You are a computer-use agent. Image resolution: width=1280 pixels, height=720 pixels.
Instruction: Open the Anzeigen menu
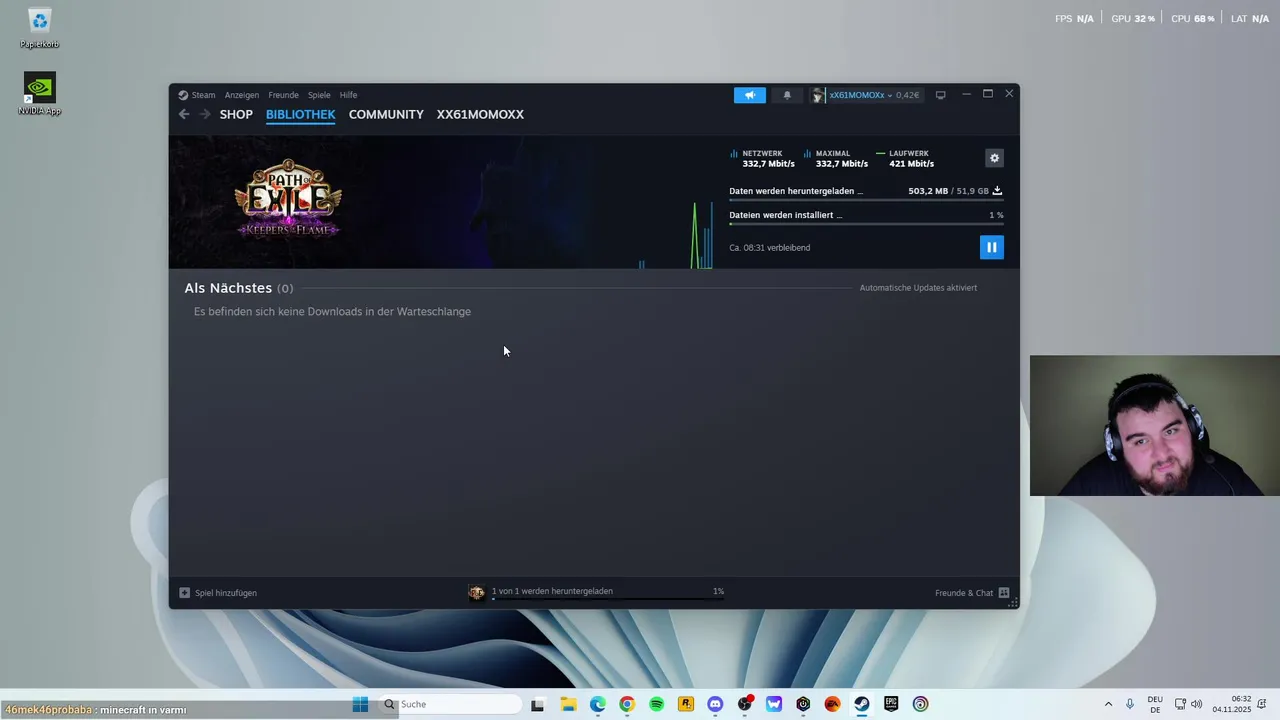pyautogui.click(x=242, y=95)
